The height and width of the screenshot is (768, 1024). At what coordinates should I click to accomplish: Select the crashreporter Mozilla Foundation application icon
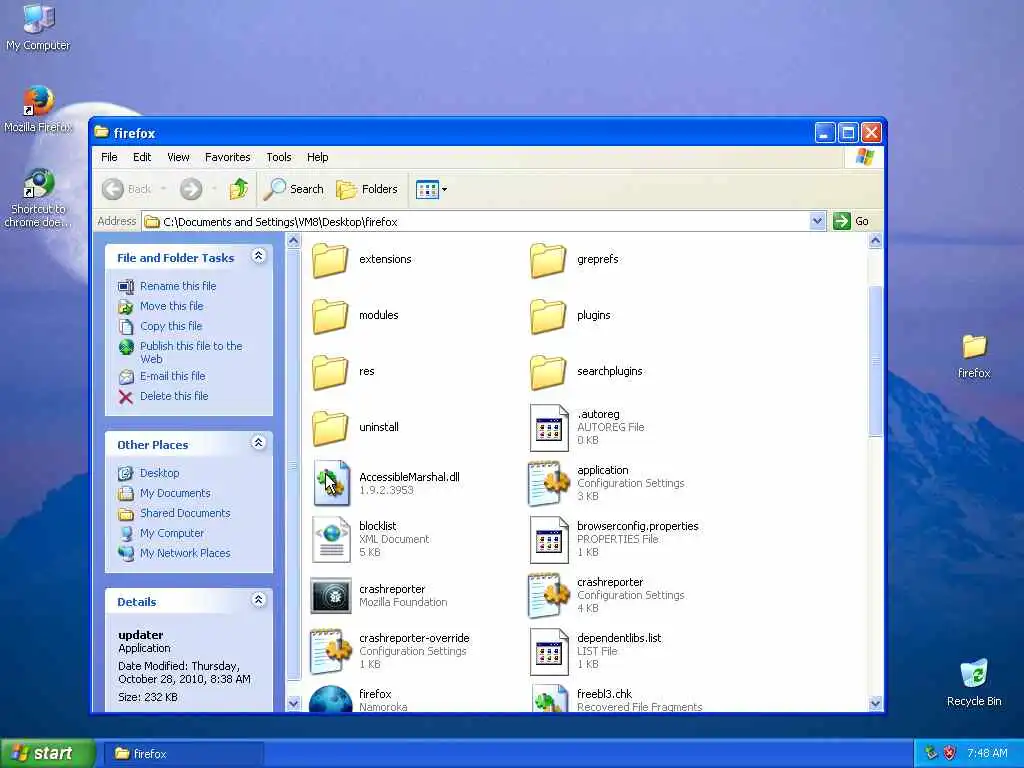pos(331,596)
